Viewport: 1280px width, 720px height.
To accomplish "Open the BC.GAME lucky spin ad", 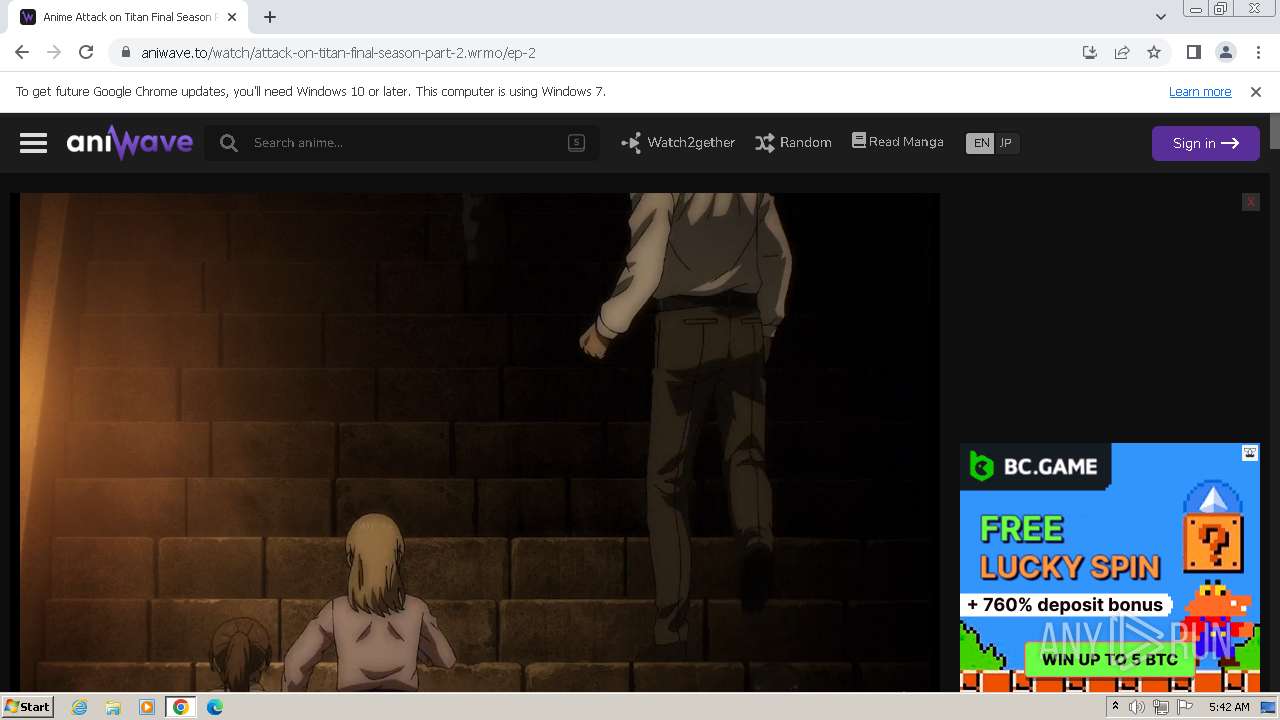I will pos(1109,567).
